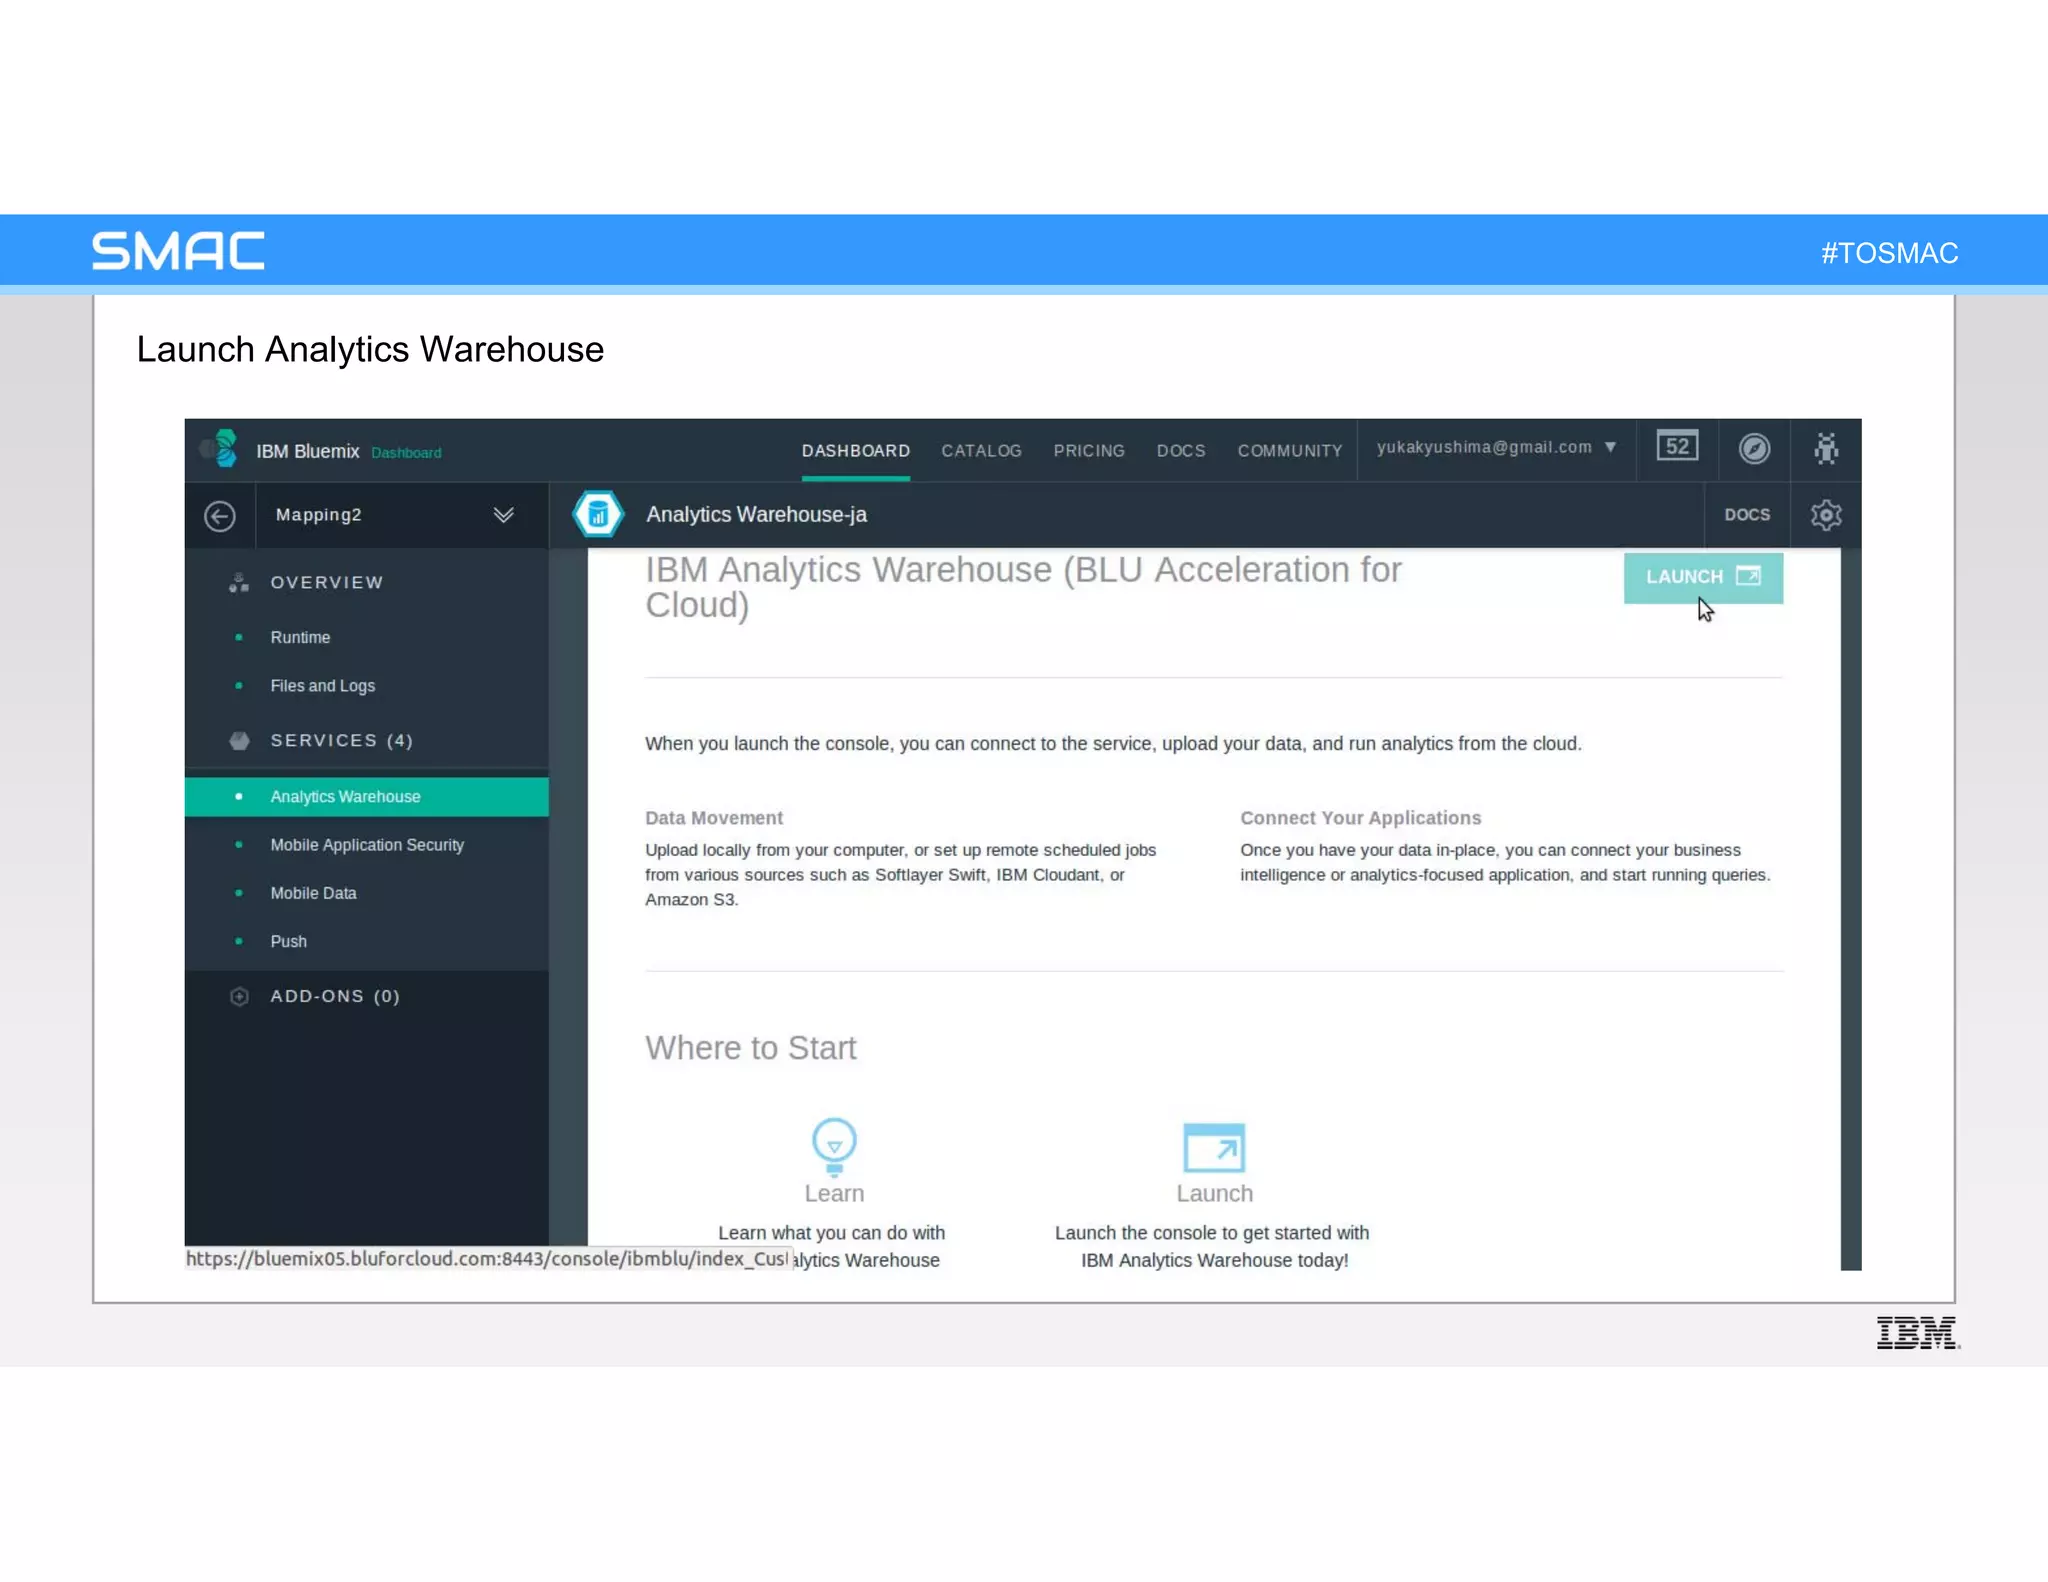2048x1582 pixels.
Task: Open the DOCS tab in top navigation
Action: [x=1181, y=451]
